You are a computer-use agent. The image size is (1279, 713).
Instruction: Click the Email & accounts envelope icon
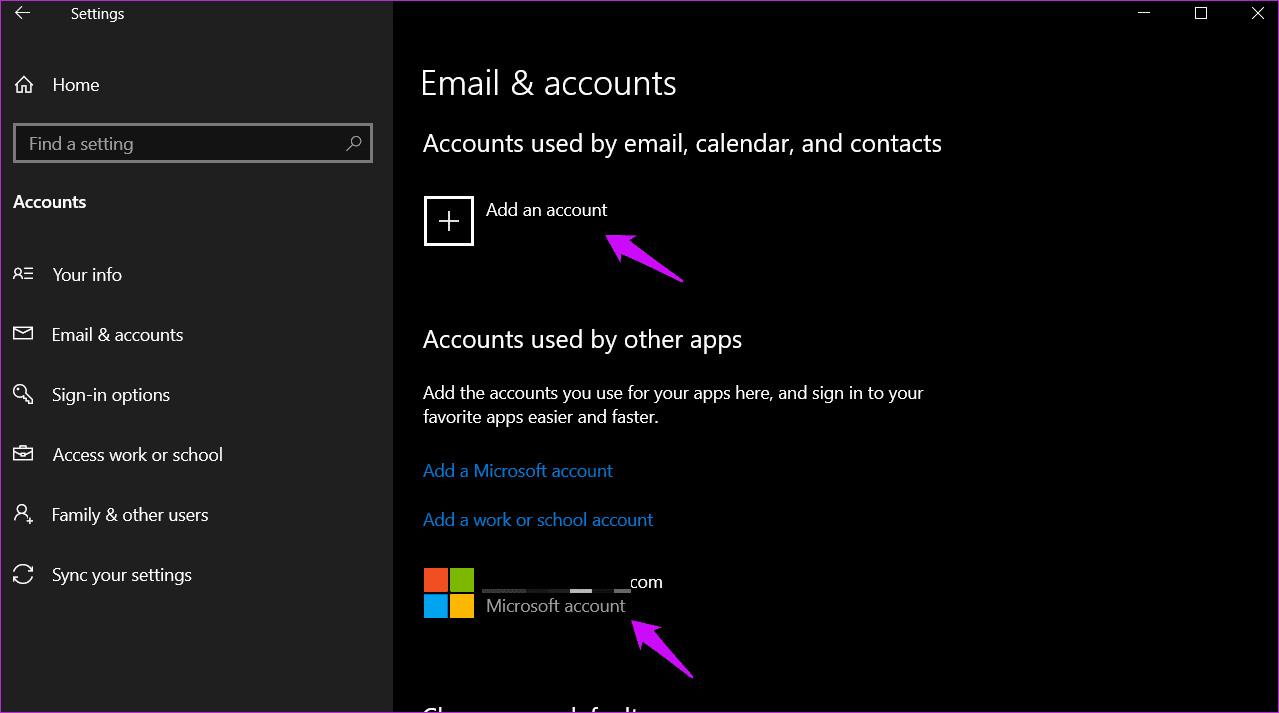coord(23,334)
